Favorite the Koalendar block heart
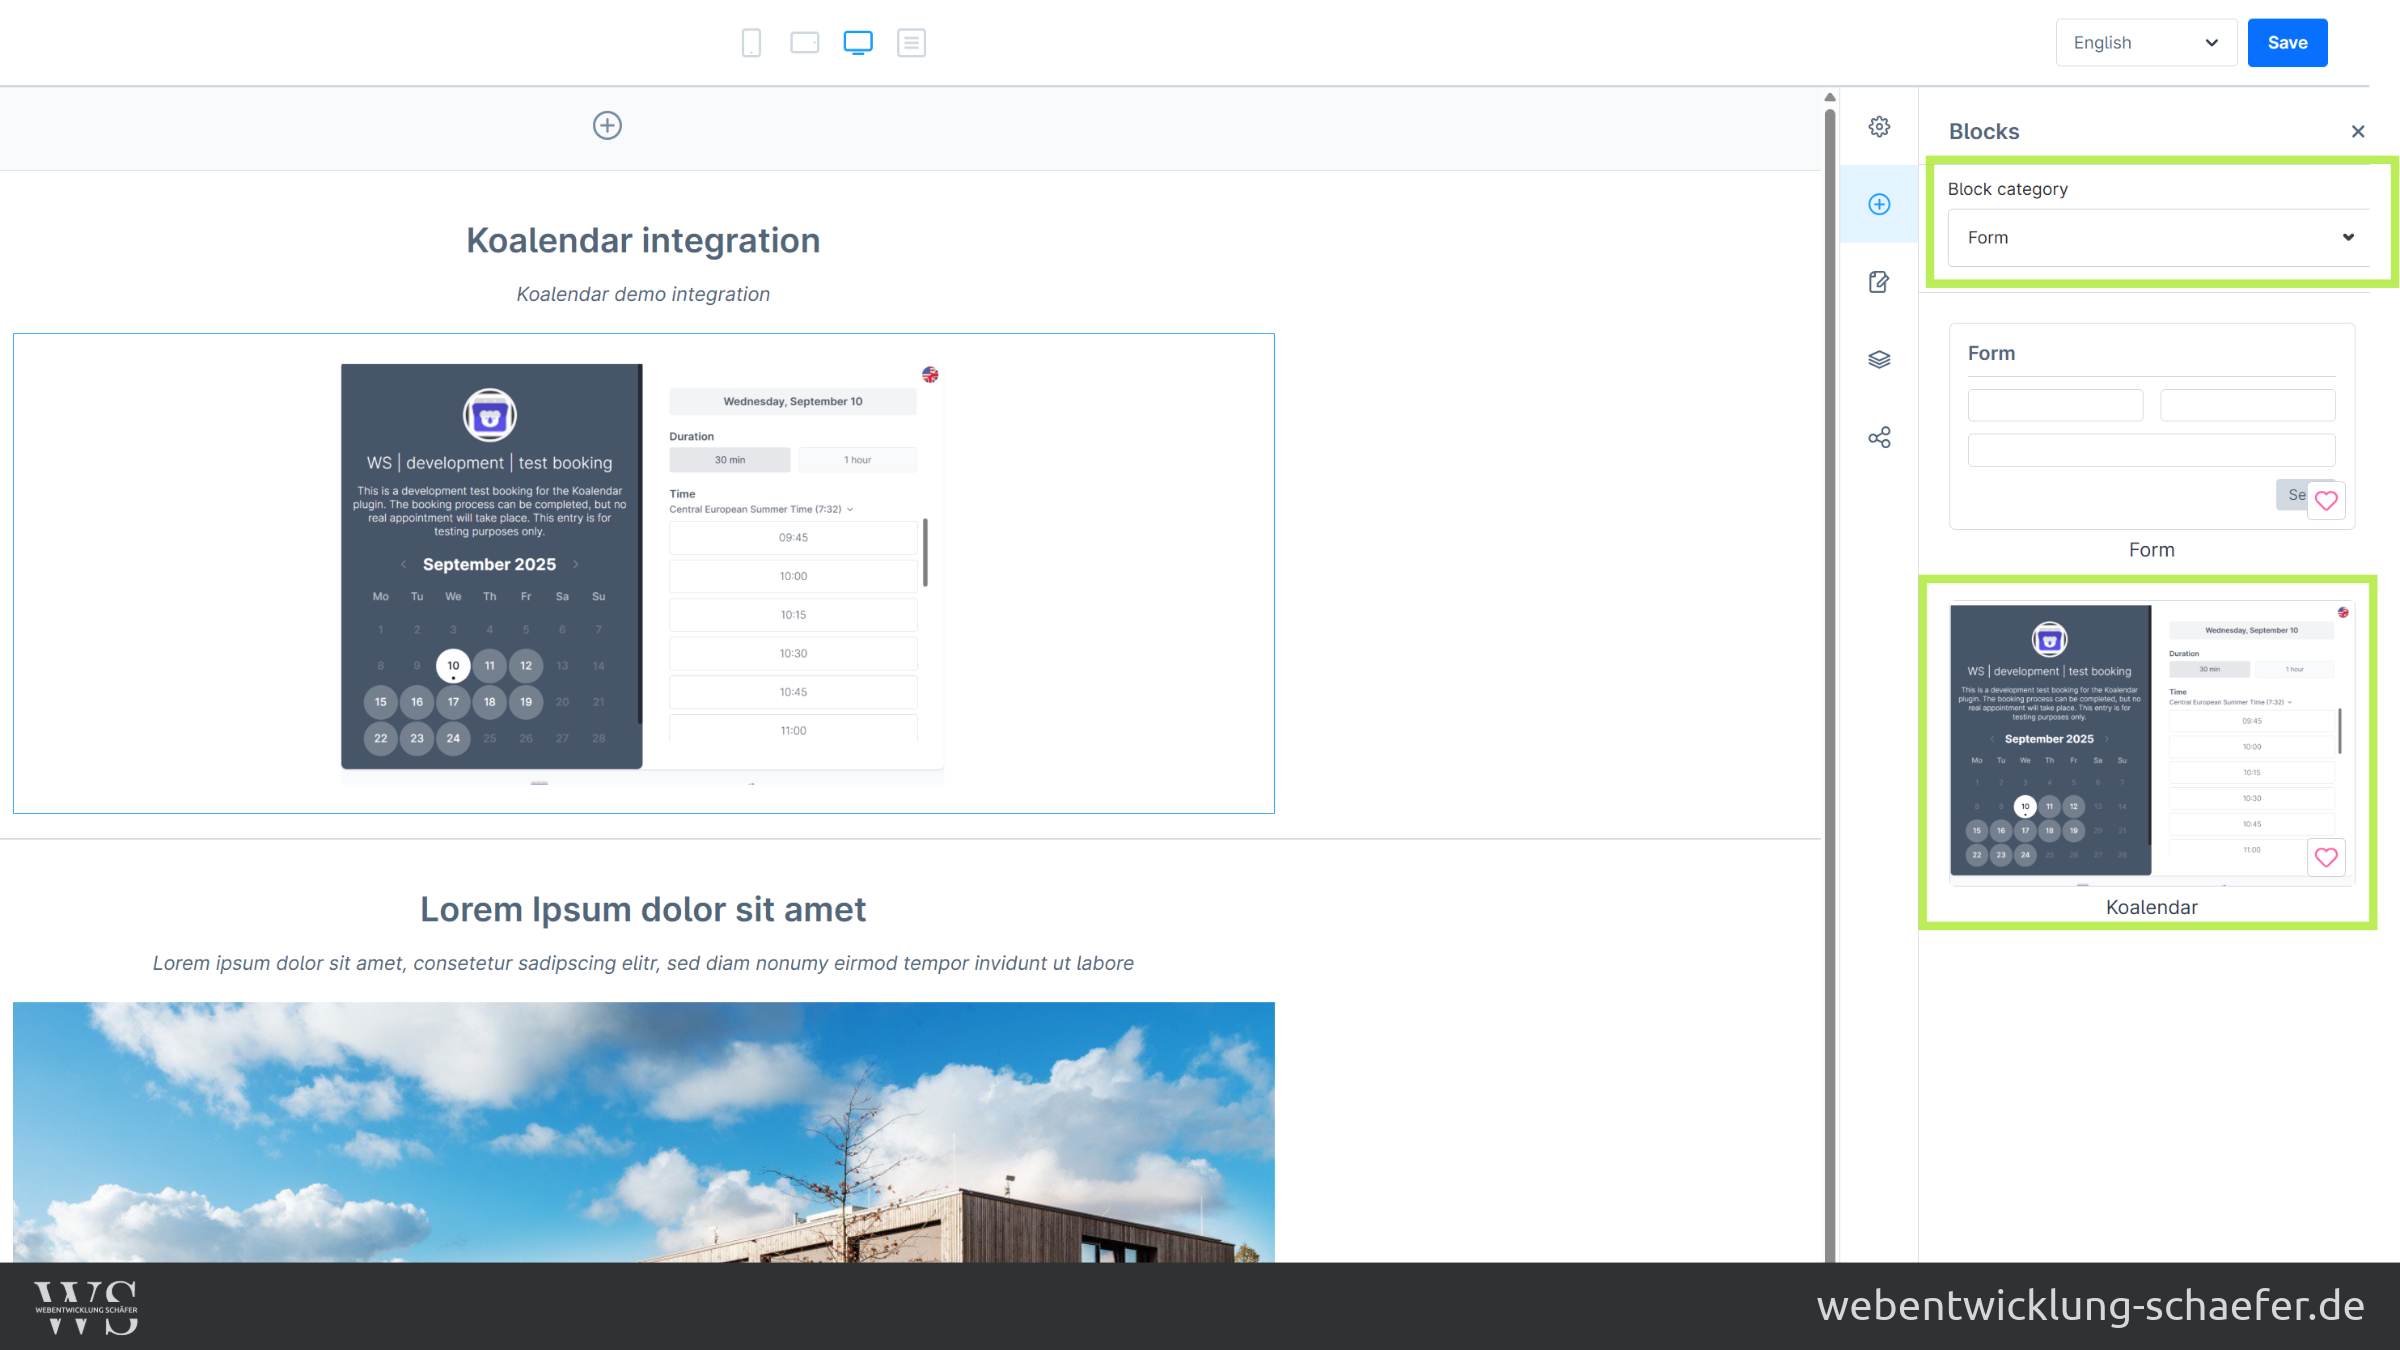This screenshot has height=1350, width=2400. pyautogui.click(x=2326, y=857)
